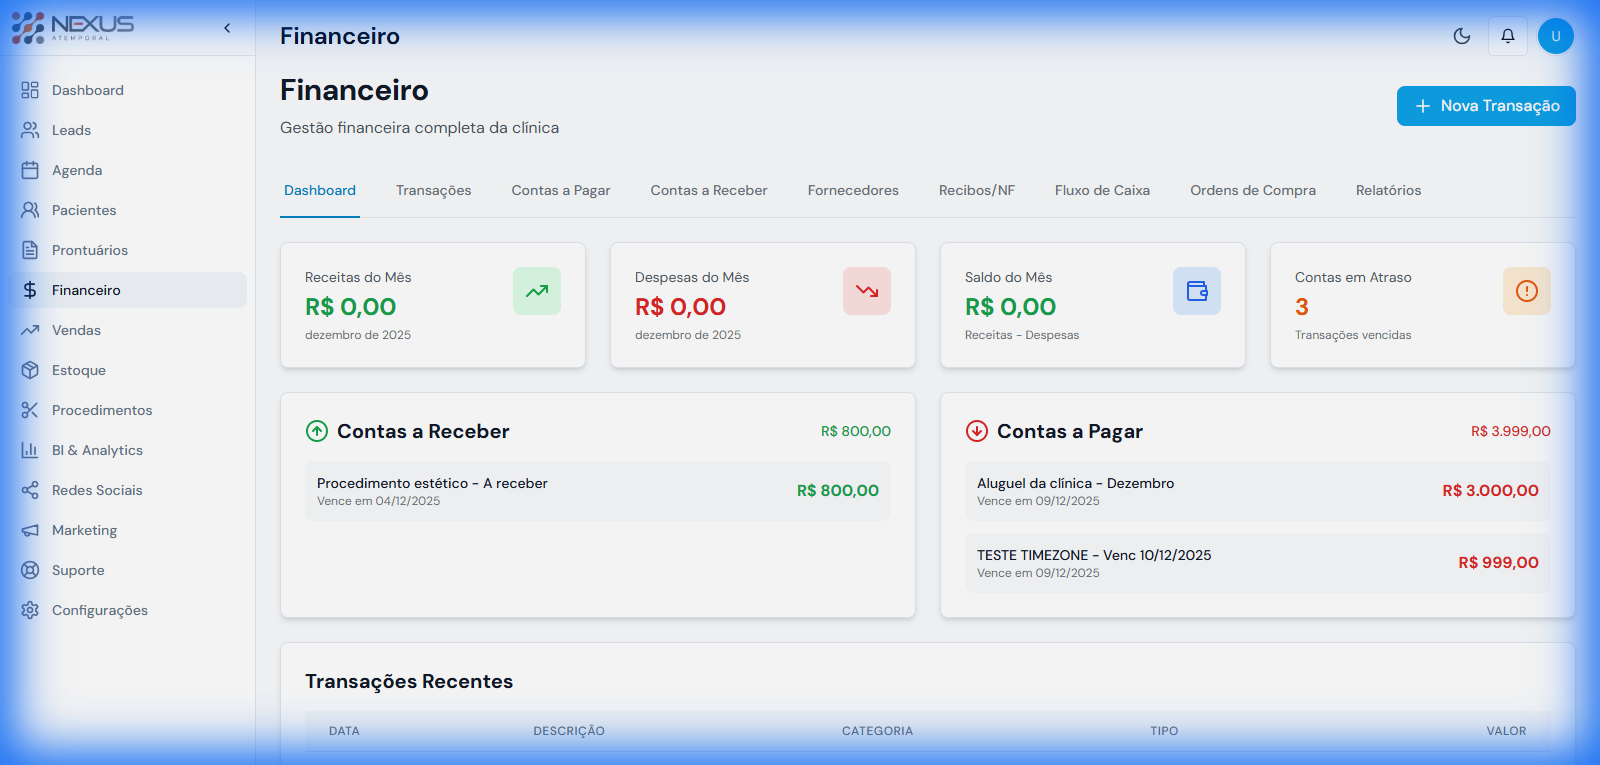Open the Recibos/NF tab
Screen dimensions: 1600x765
pos(977,190)
